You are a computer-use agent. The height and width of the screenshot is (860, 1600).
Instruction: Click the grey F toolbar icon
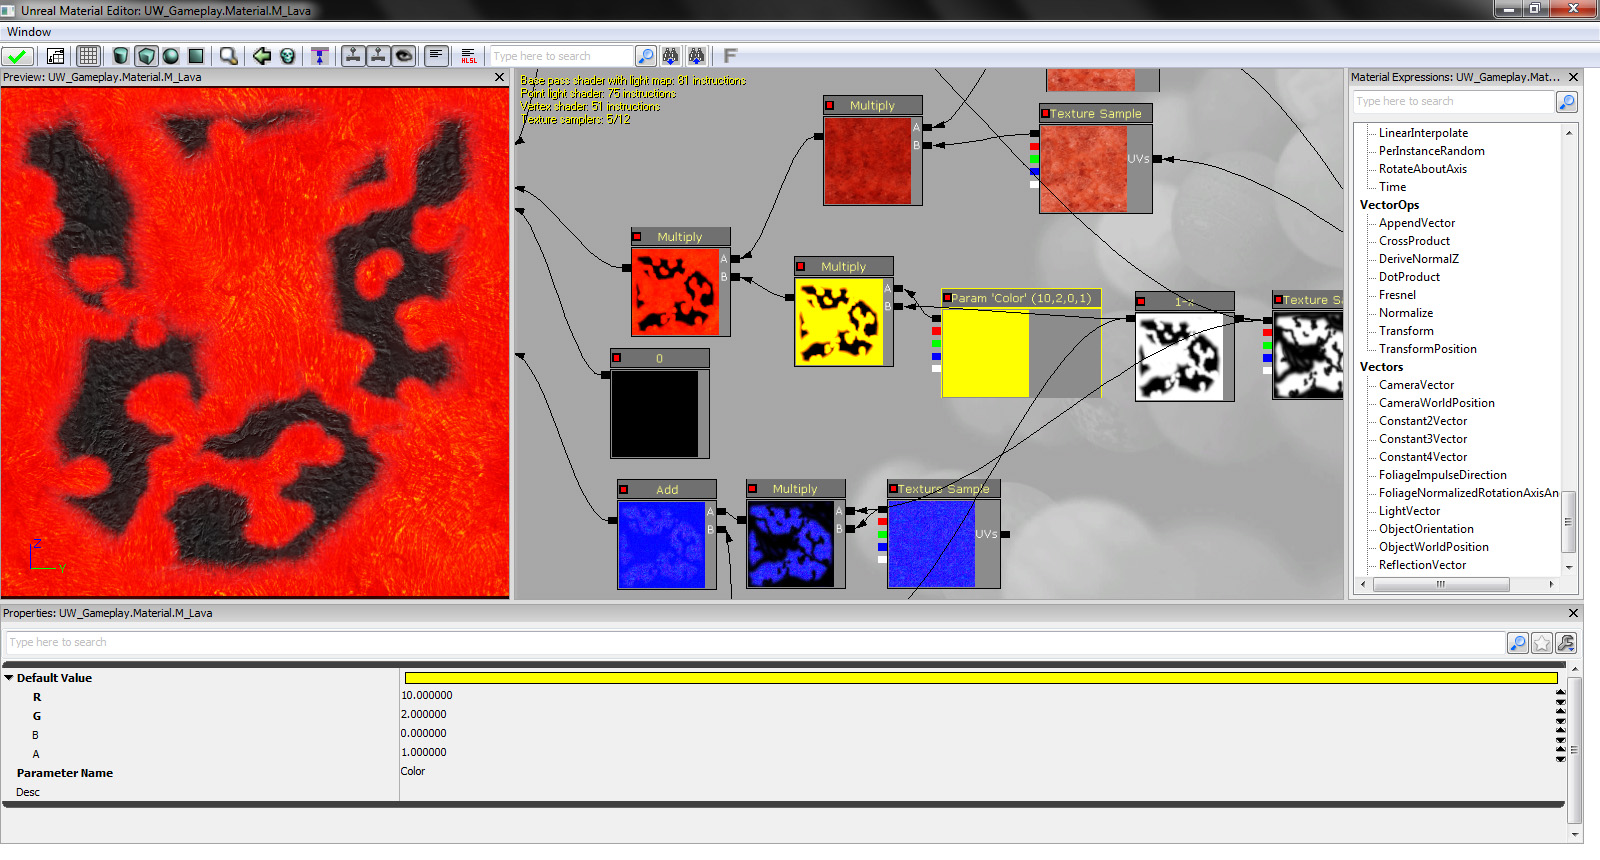point(730,56)
